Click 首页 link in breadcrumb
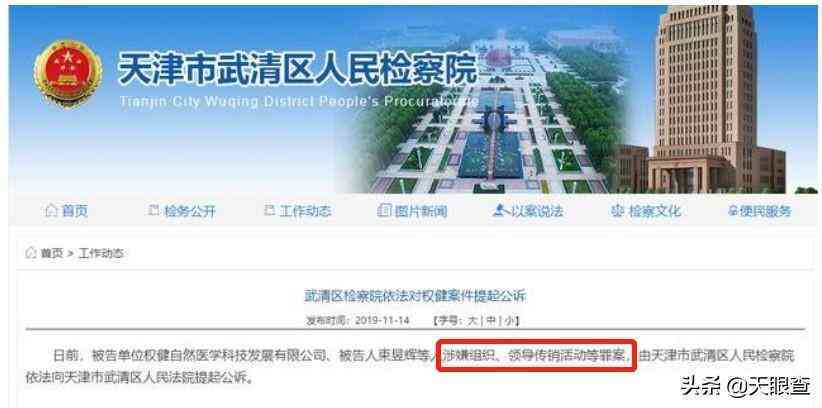Viewport: 822px width, 408px height. [x=52, y=253]
